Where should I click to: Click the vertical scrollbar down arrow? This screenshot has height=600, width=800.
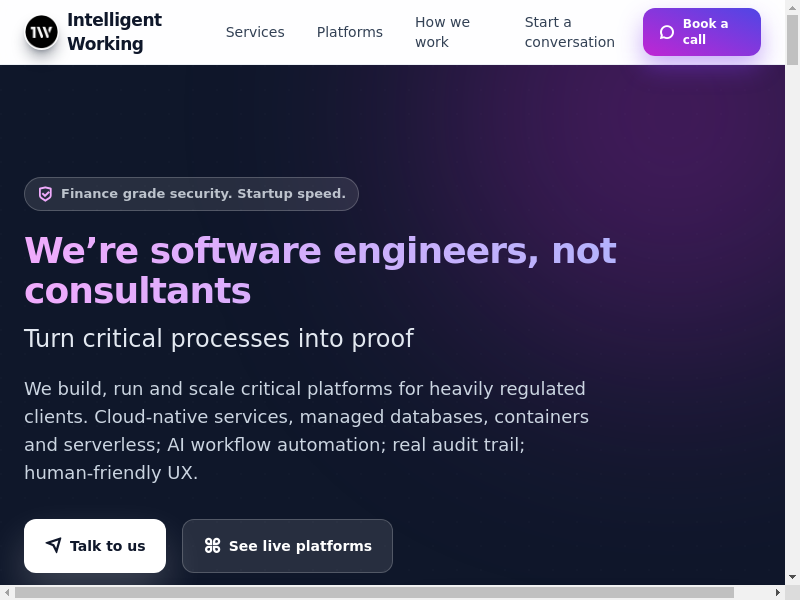(792, 578)
